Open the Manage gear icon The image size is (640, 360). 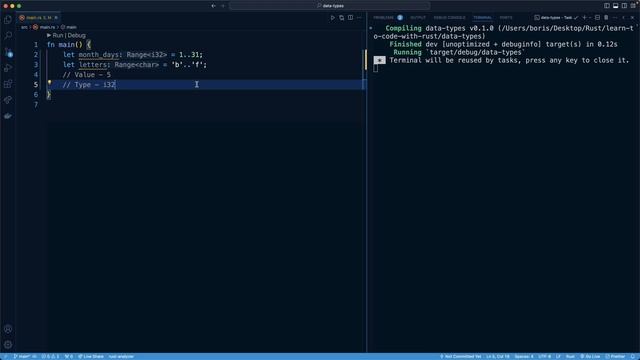pyautogui.click(x=8, y=345)
